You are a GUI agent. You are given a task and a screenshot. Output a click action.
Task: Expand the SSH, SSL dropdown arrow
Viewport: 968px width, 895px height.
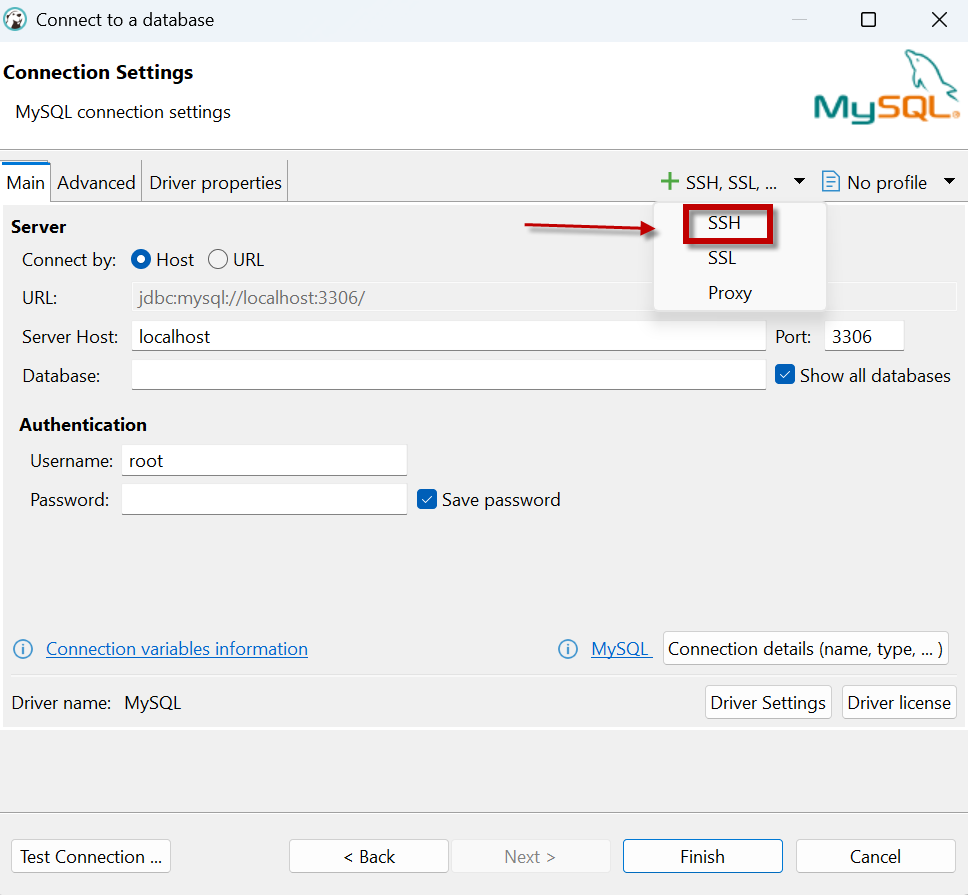pos(799,182)
